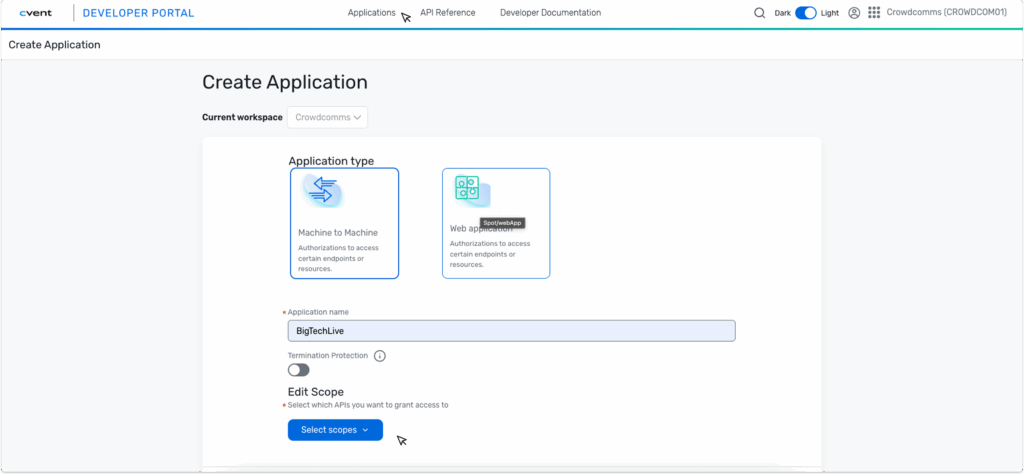Open the API Reference menu item
This screenshot has height=474, width=1024.
447,13
